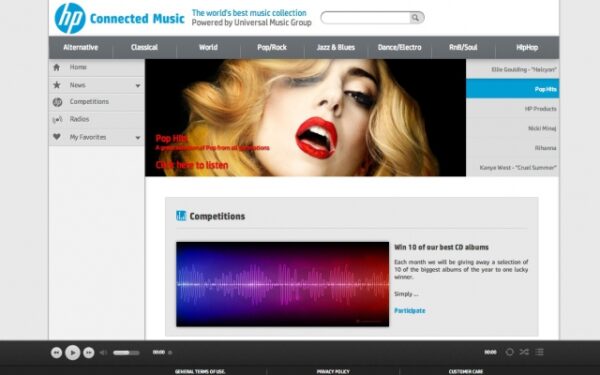Open the World genre tab
This screenshot has height=375, width=600.
208,47
